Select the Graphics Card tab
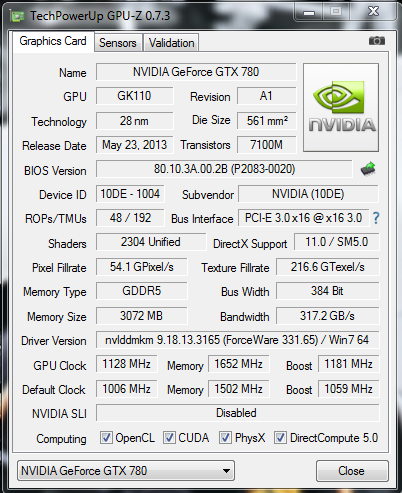This screenshot has width=402, height=493. pyautogui.click(x=53, y=41)
